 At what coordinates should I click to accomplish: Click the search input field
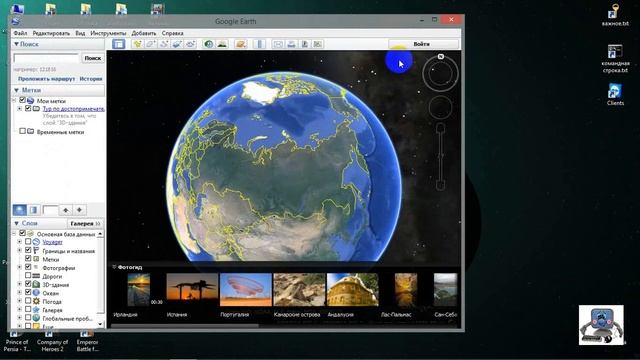[46, 58]
